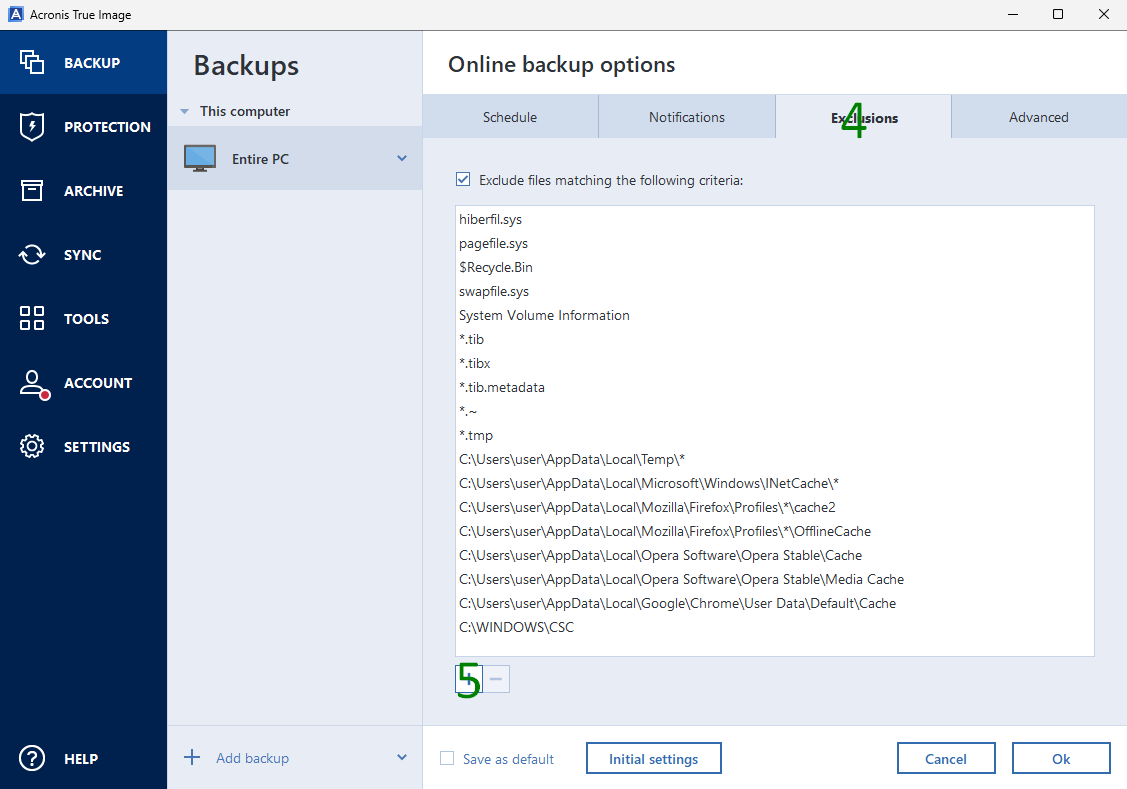
Task: Enable Save as default
Action: 446,758
